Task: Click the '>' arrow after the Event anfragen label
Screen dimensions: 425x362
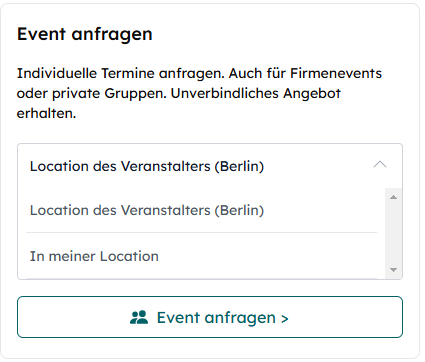Action: pyautogui.click(x=284, y=319)
